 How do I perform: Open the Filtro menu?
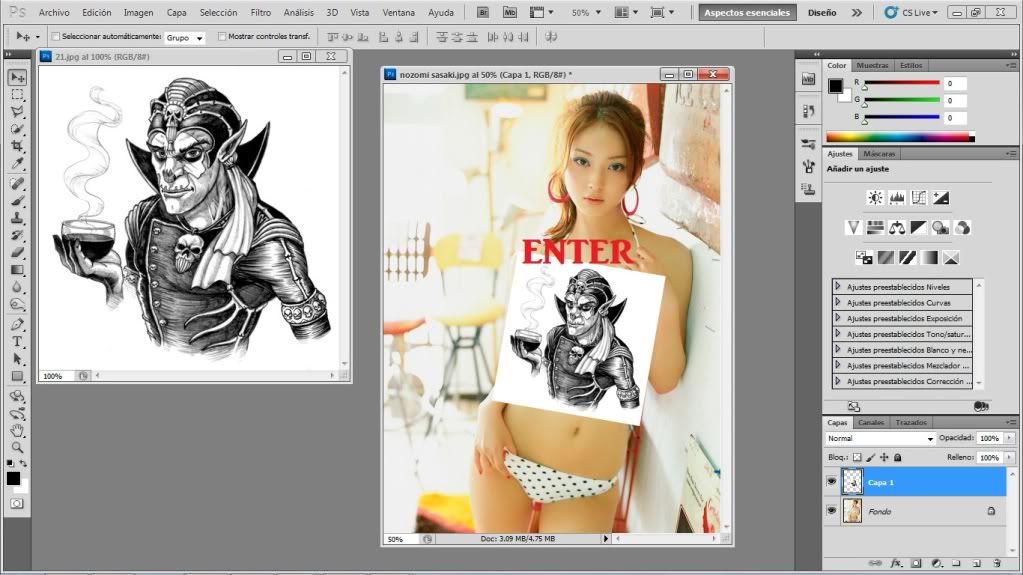click(x=260, y=12)
